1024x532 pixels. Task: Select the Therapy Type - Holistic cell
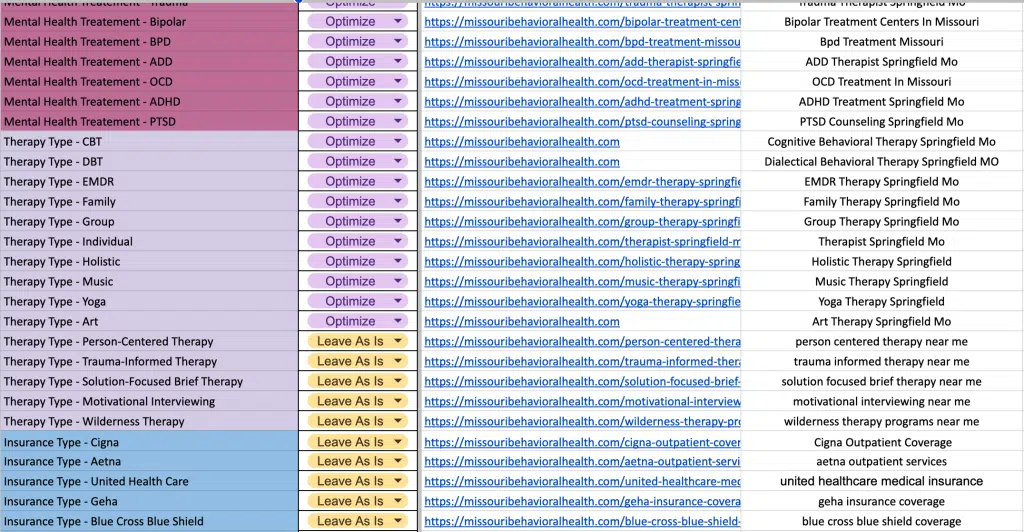150,262
